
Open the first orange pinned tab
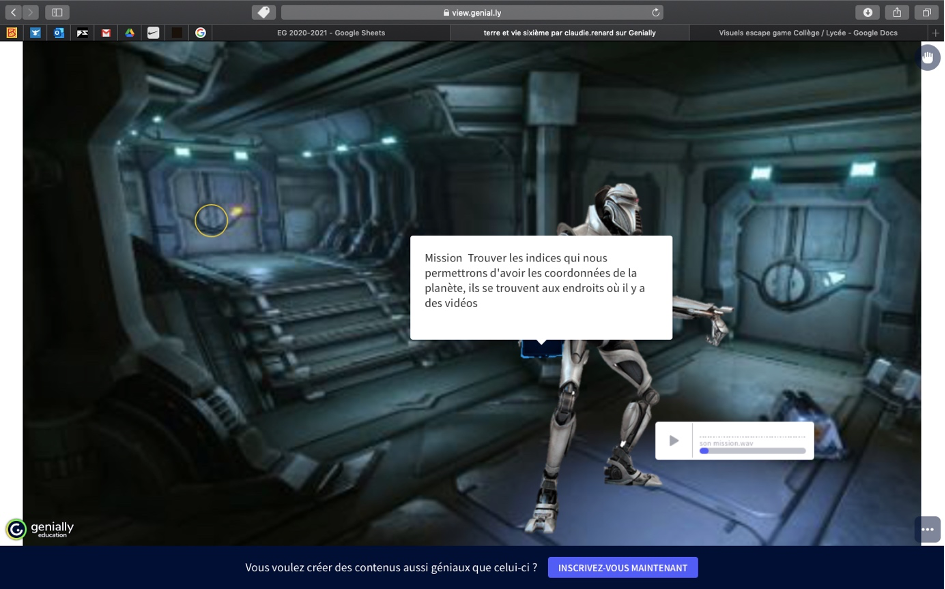click(x=11, y=33)
